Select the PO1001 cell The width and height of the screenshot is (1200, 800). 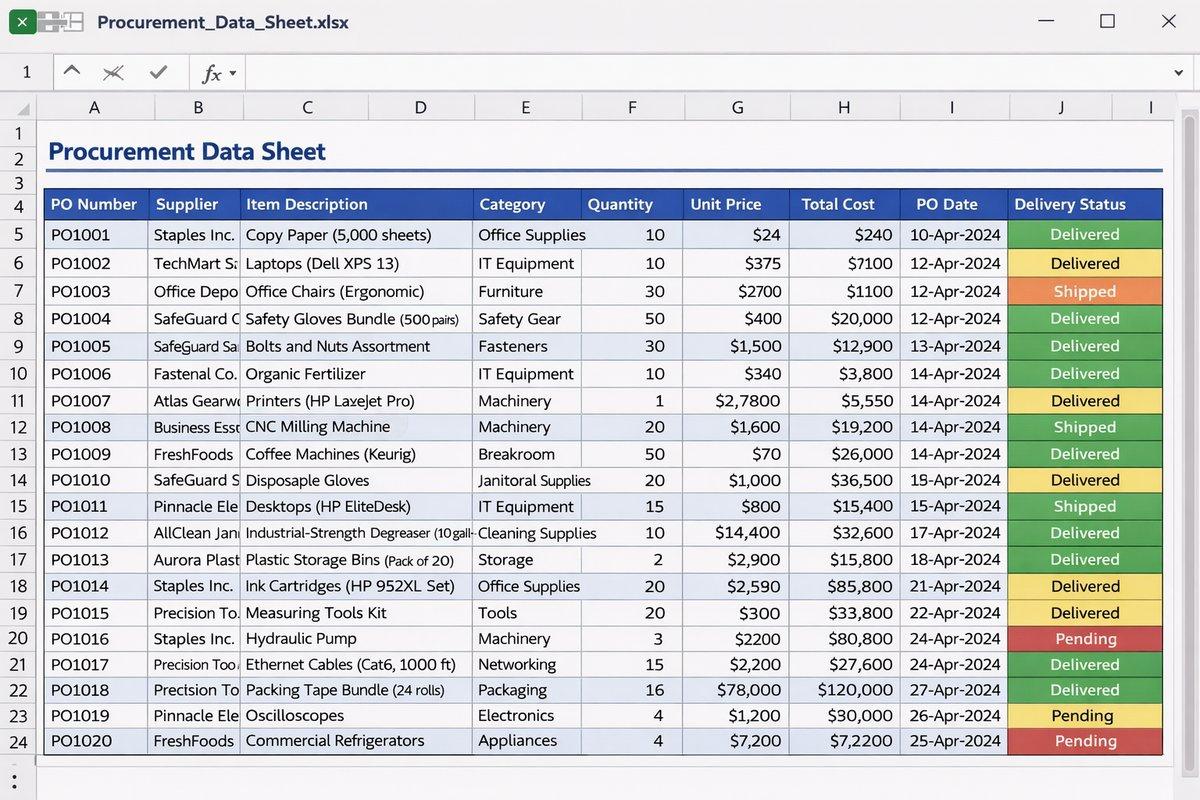coord(96,235)
